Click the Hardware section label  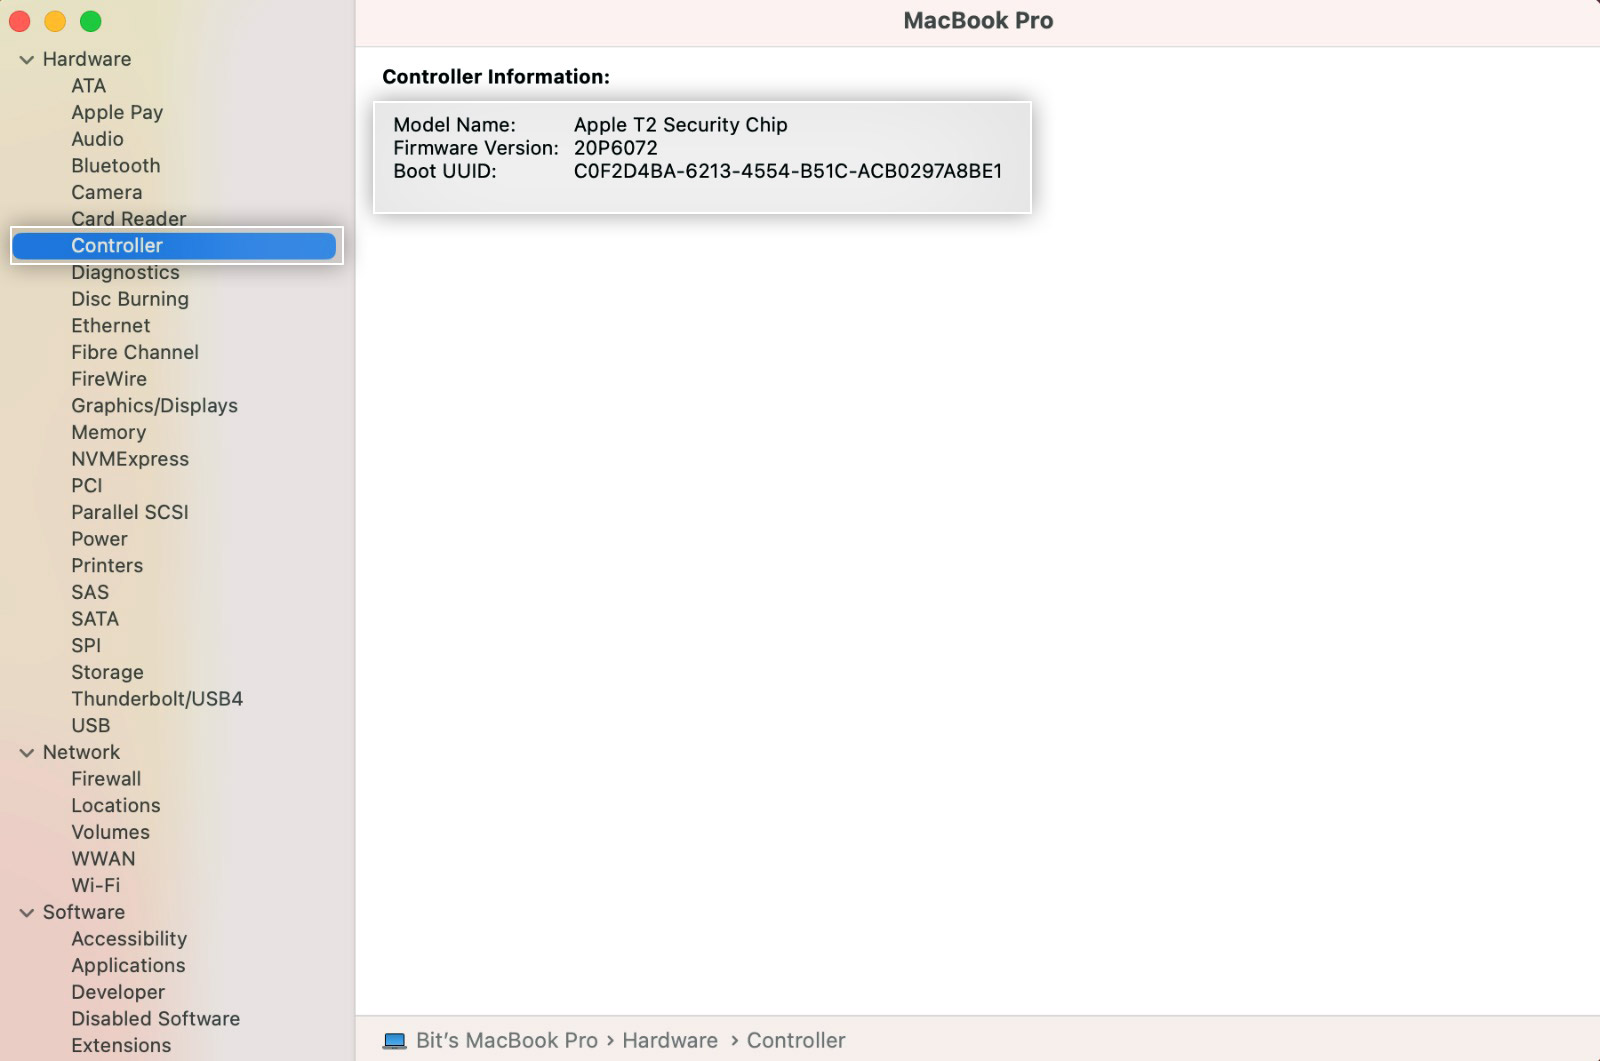[x=87, y=59]
